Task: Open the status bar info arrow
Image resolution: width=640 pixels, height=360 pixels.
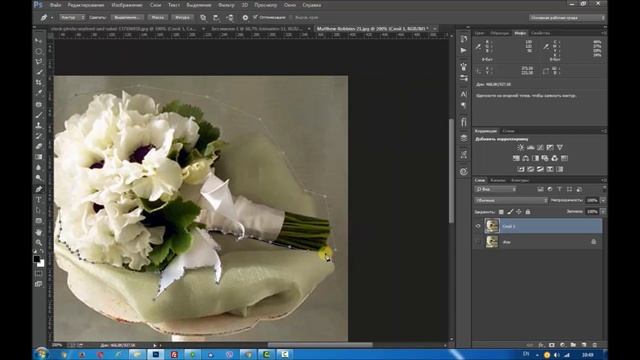Action: [x=155, y=345]
